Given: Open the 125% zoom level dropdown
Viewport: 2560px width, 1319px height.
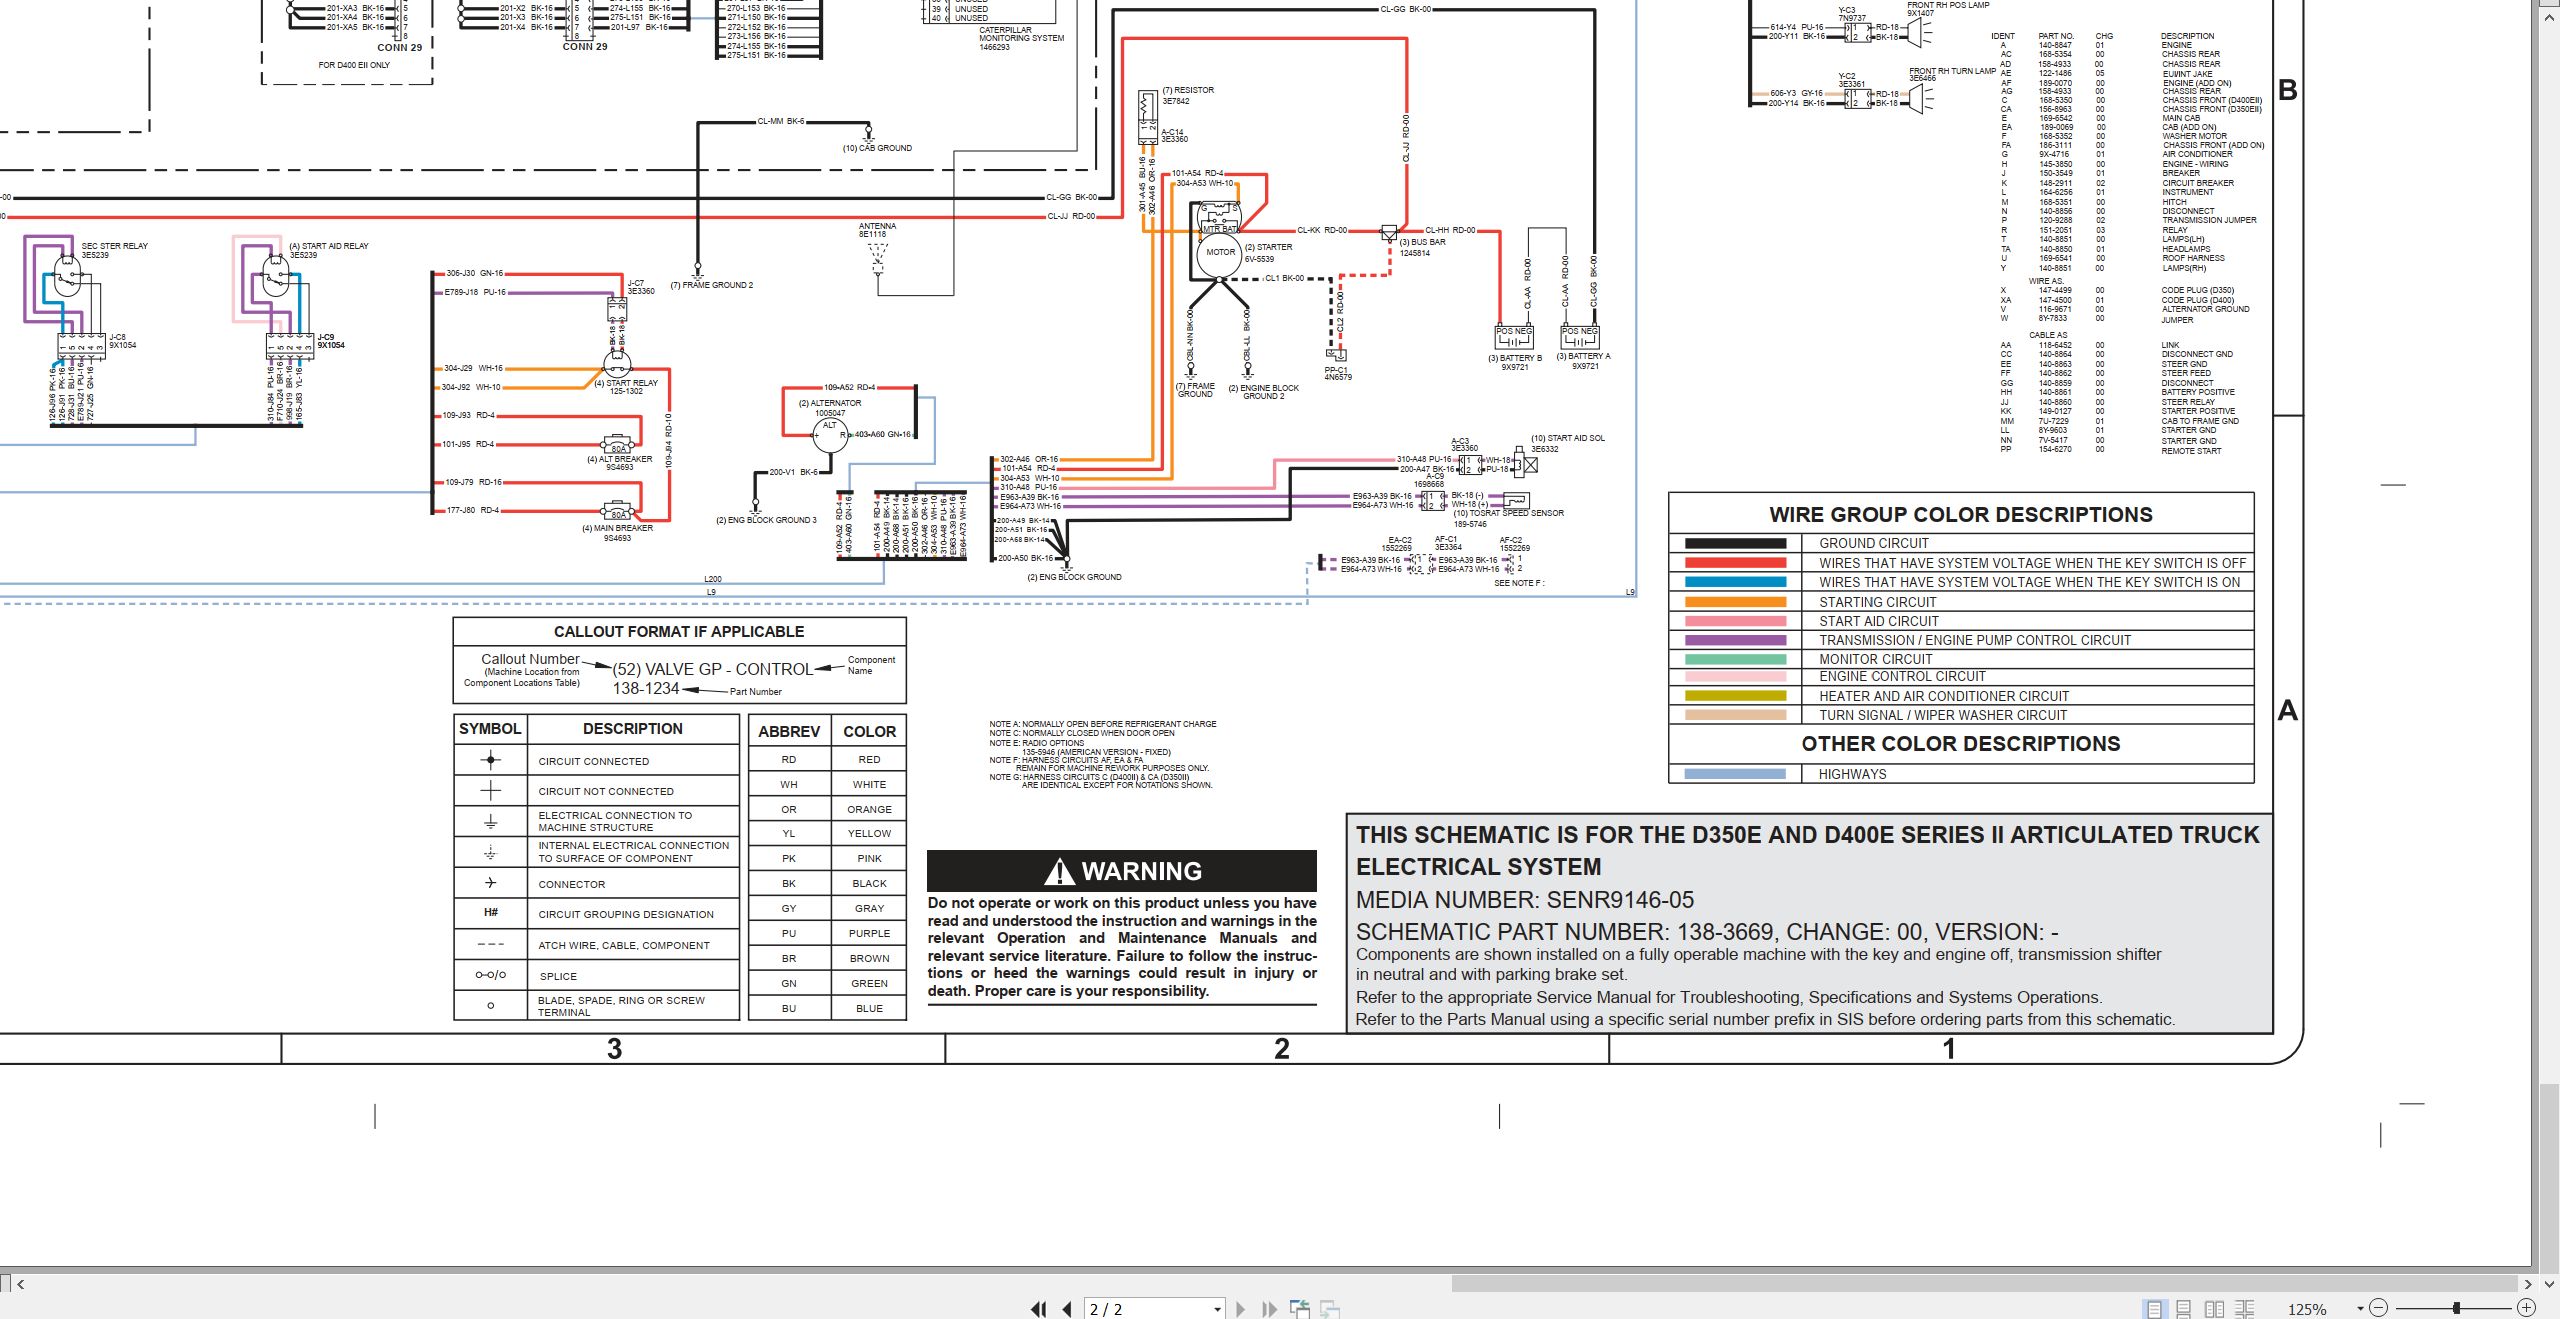Looking at the screenshot, I should point(2360,1308).
